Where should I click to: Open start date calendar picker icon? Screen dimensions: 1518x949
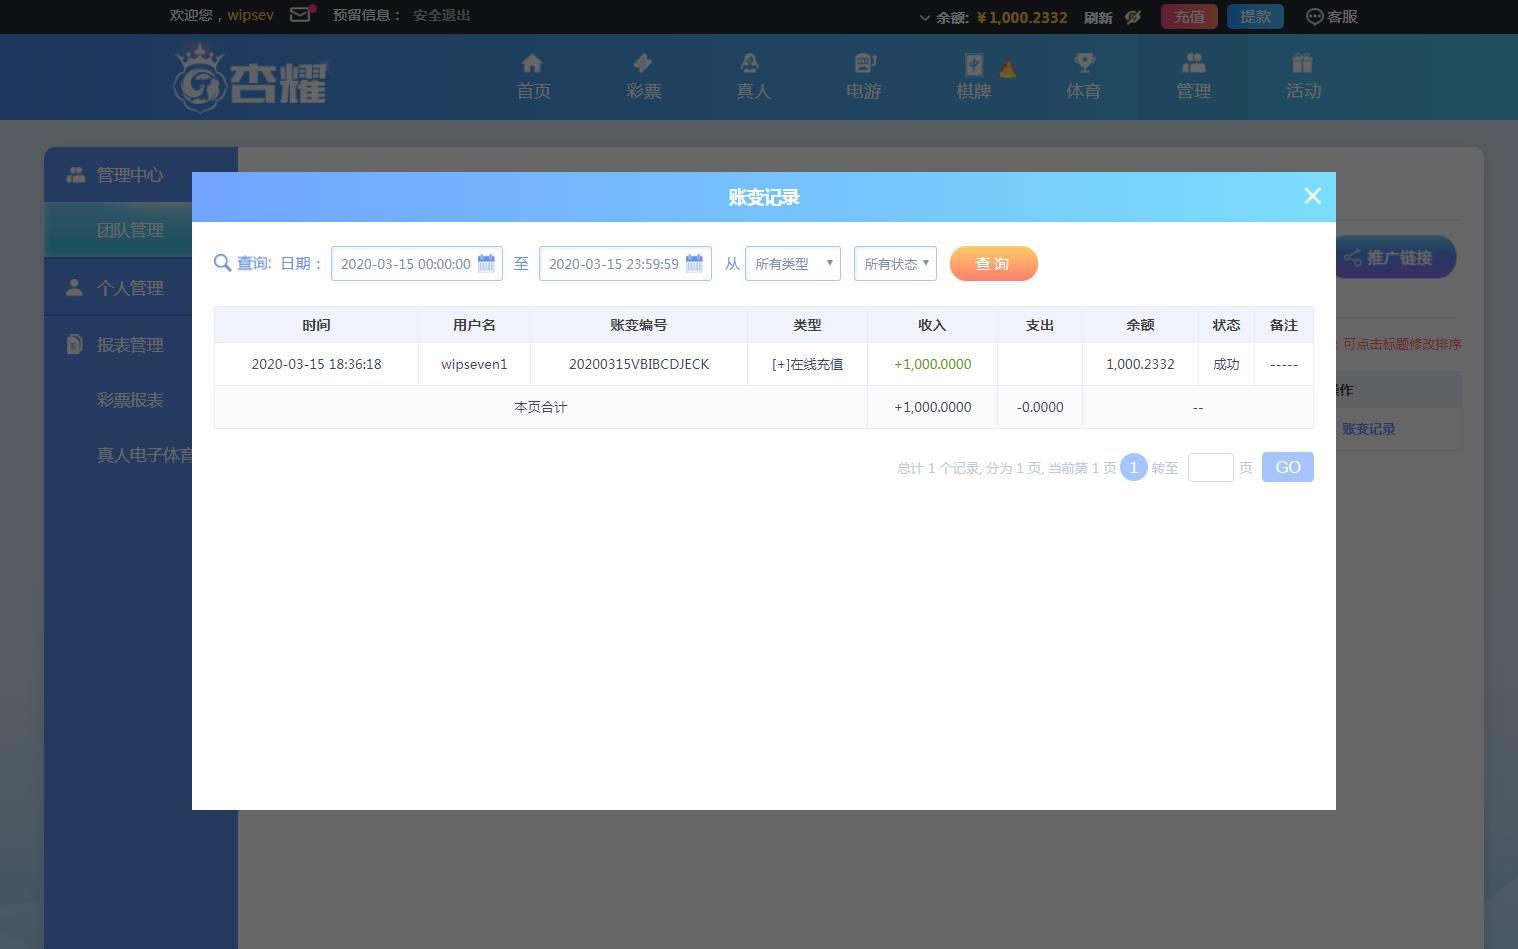click(486, 264)
